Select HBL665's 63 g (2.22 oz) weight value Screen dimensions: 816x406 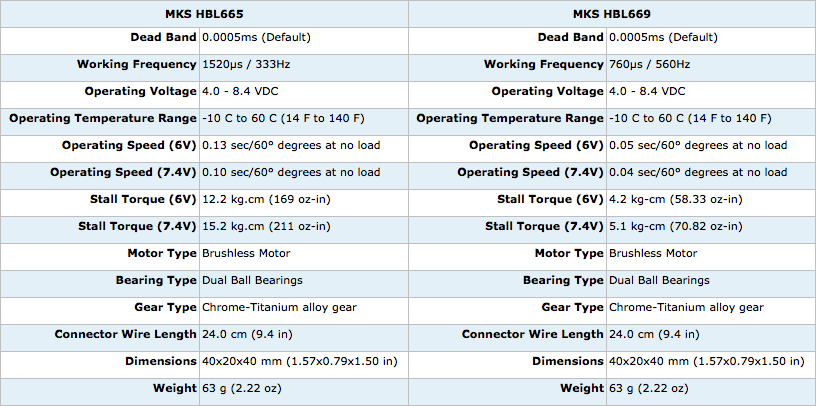(x=242, y=388)
